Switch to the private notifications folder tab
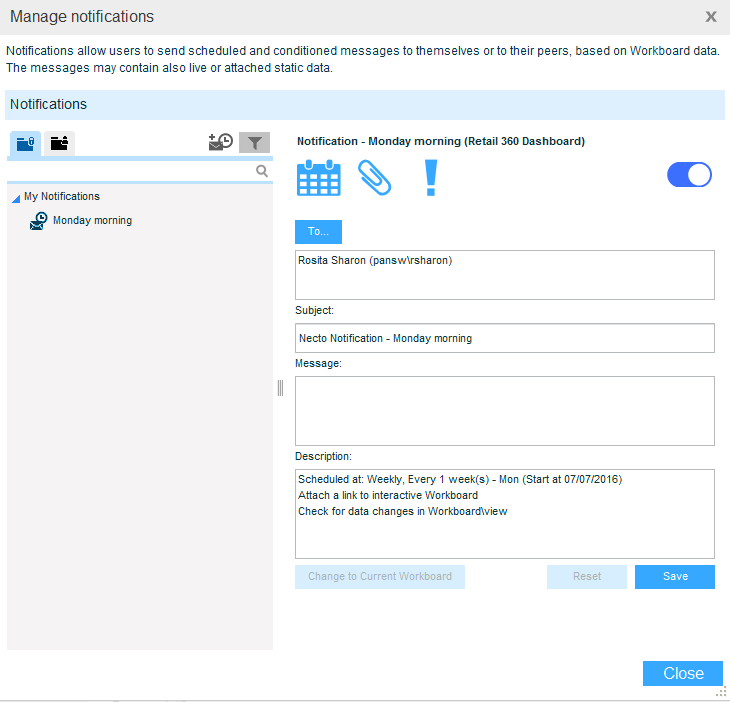730x702 pixels. click(x=26, y=143)
